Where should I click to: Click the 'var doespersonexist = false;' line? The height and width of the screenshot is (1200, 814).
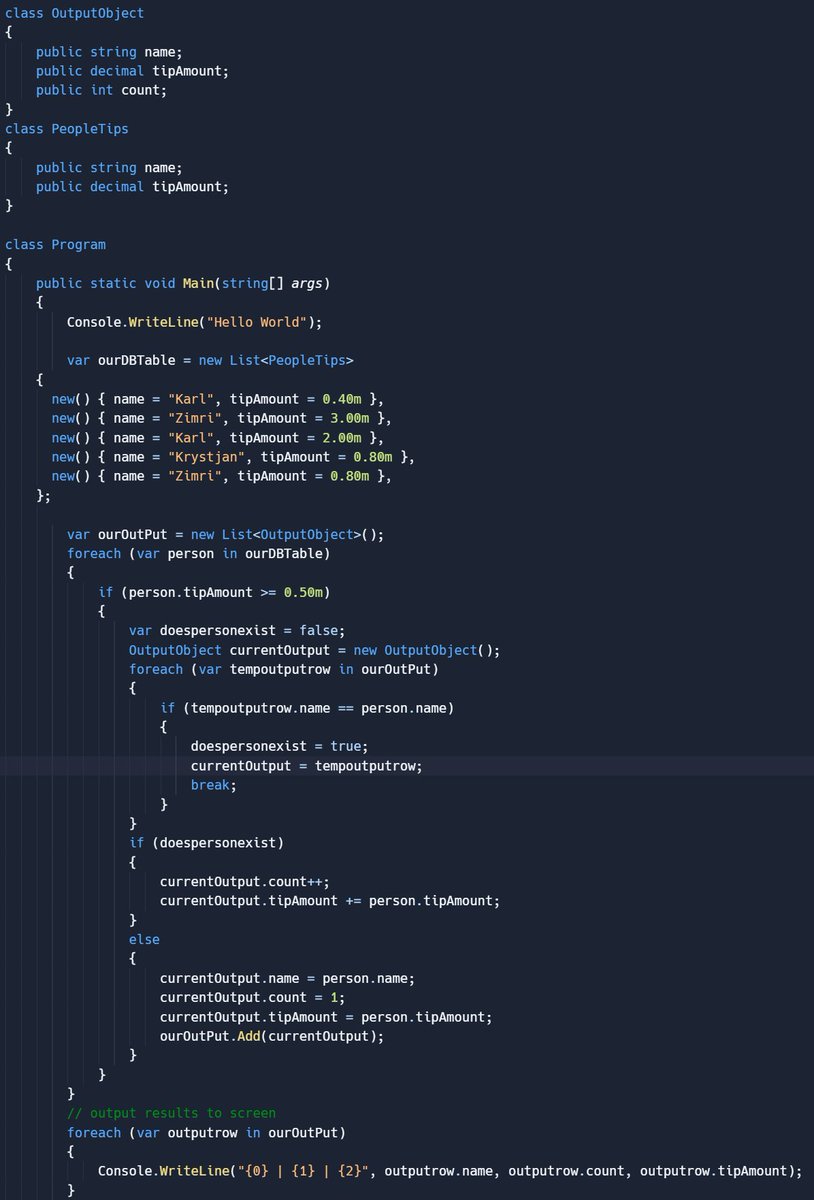(237, 630)
